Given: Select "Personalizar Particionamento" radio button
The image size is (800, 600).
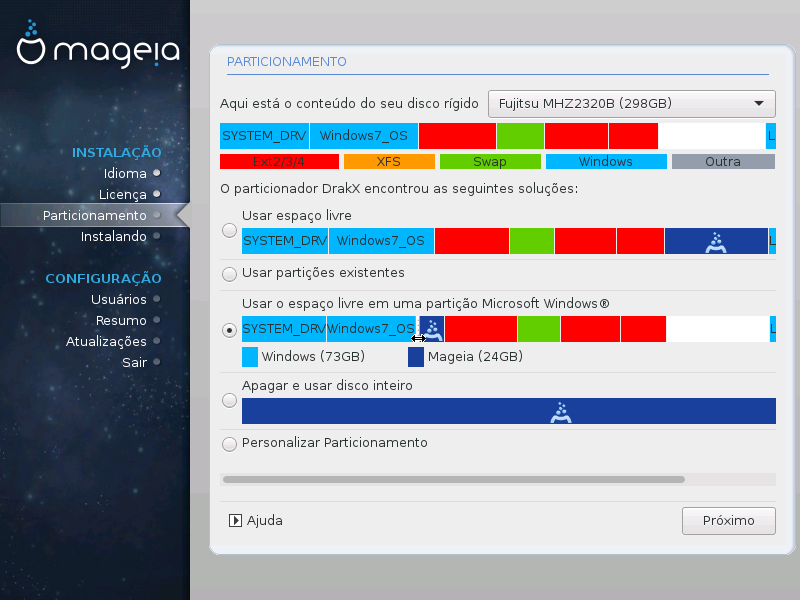Looking at the screenshot, I should (x=230, y=443).
